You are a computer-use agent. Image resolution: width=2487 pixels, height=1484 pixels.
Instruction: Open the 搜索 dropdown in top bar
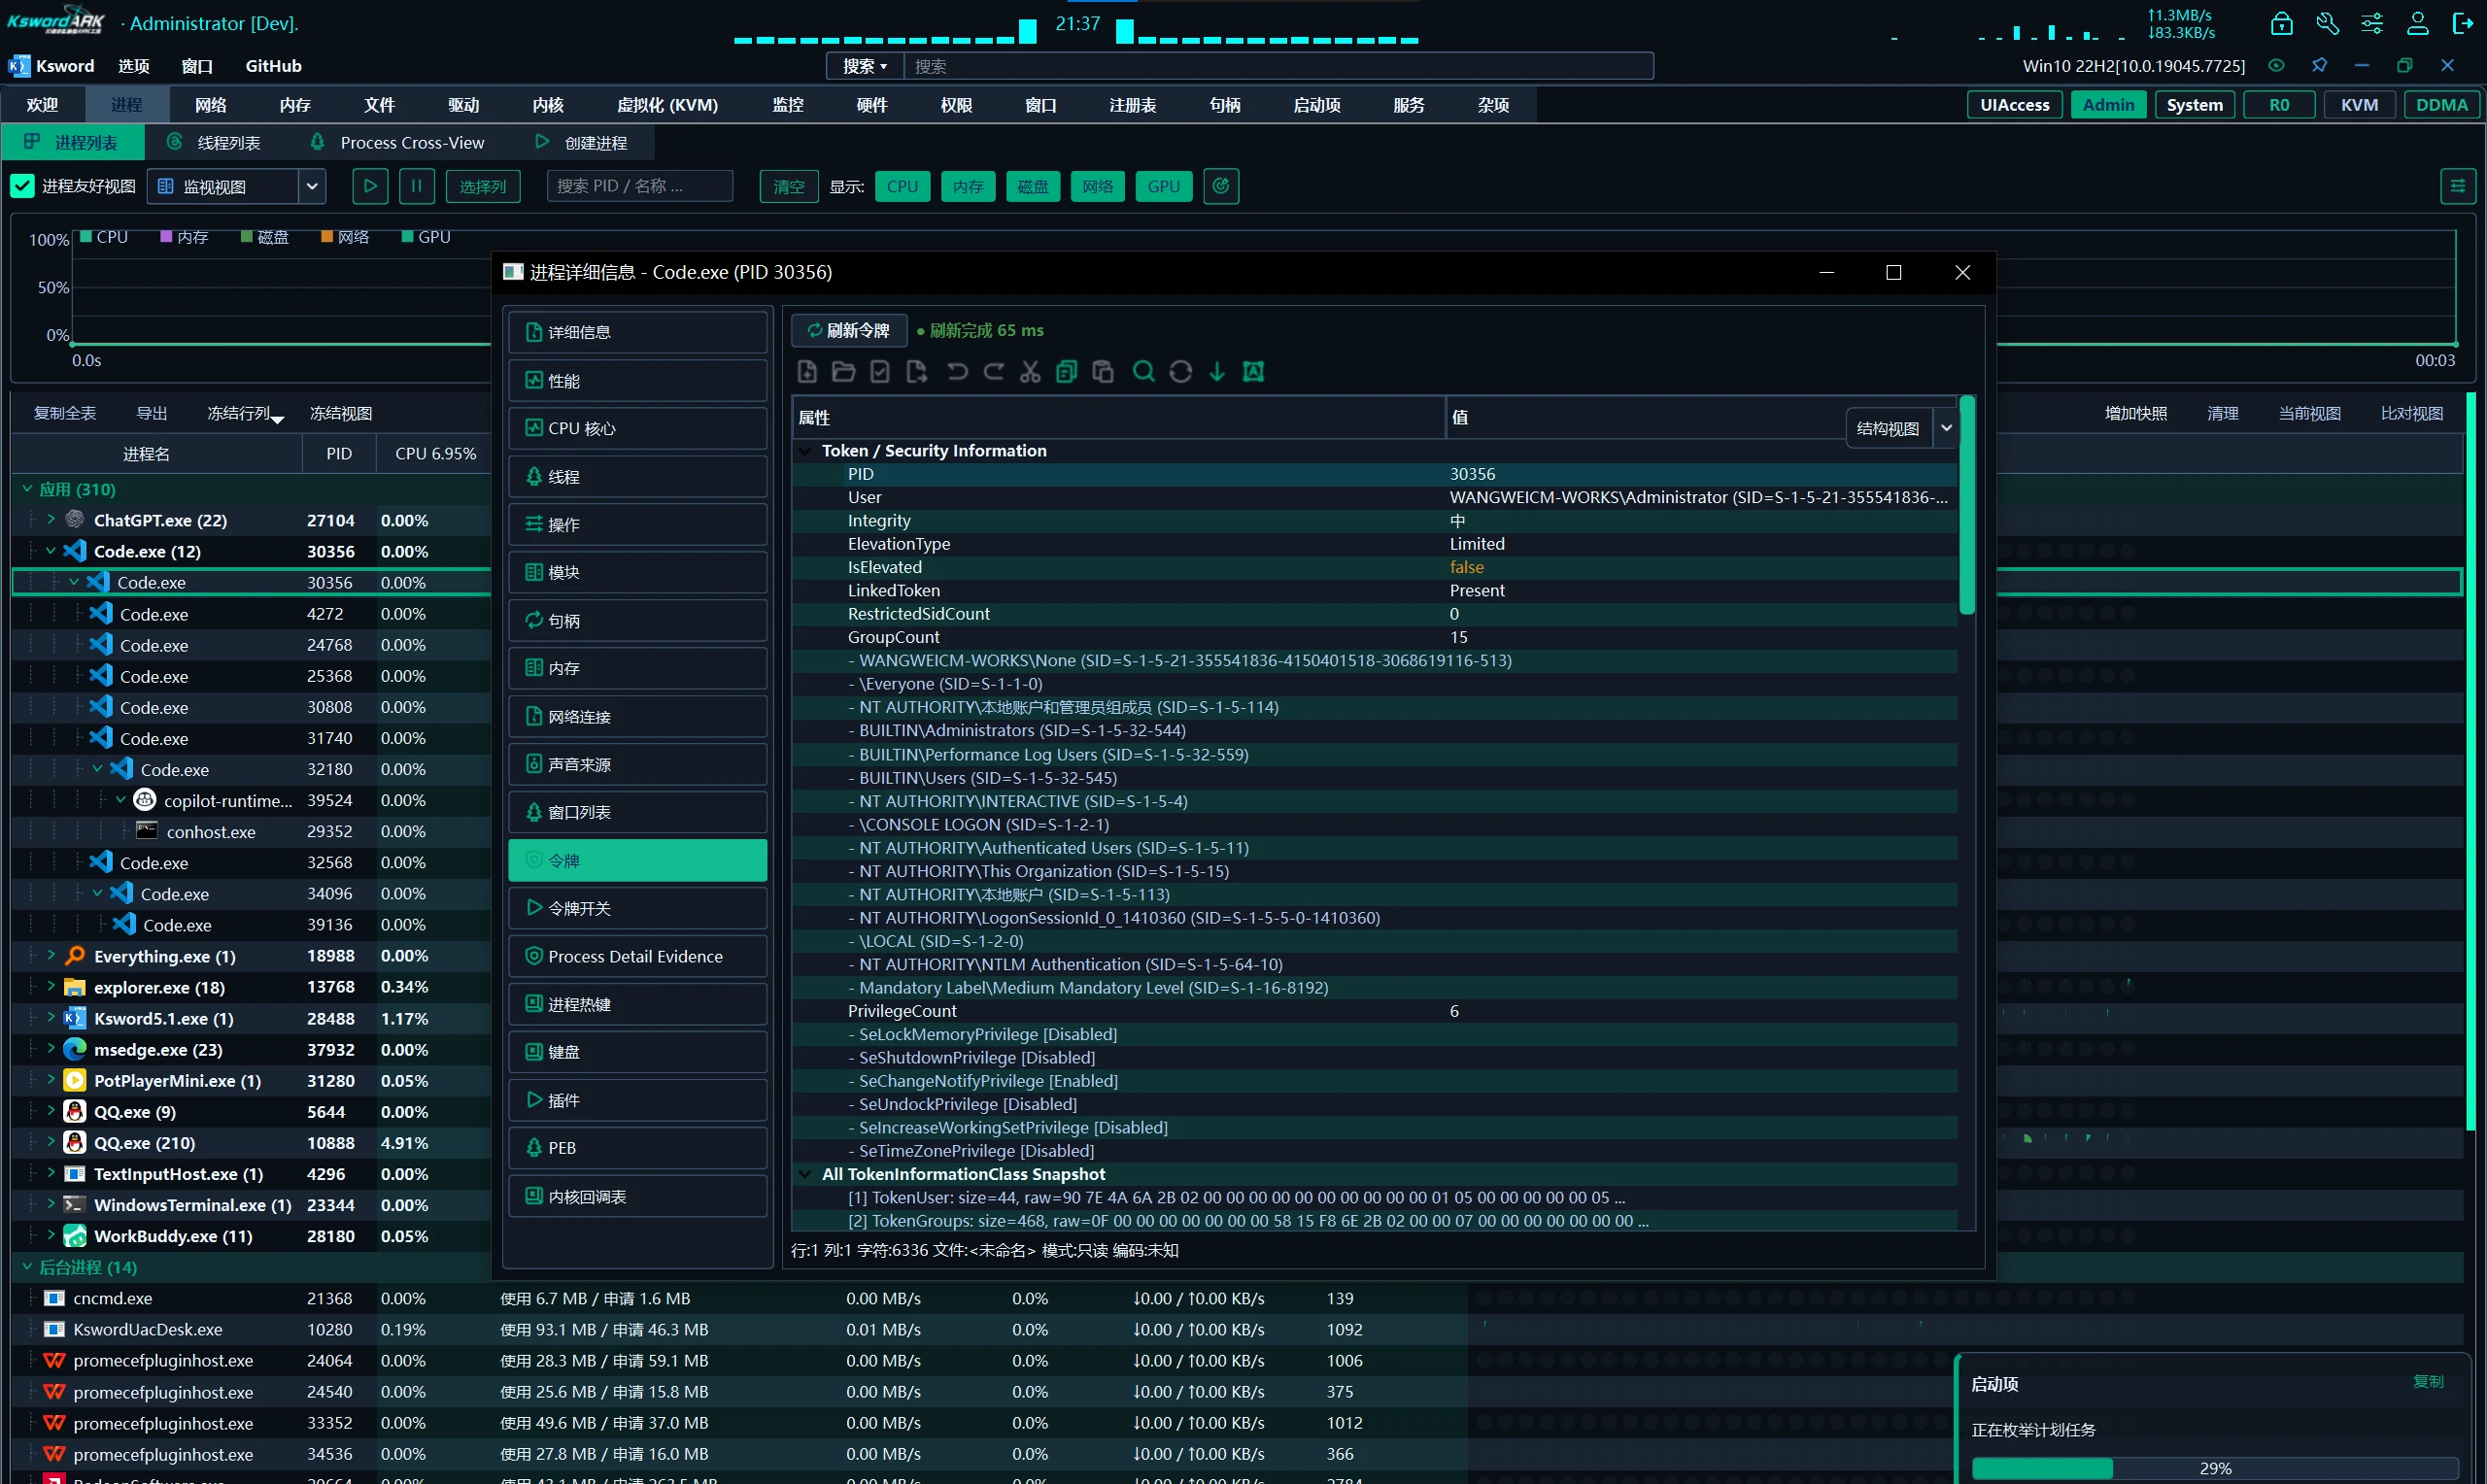[864, 66]
